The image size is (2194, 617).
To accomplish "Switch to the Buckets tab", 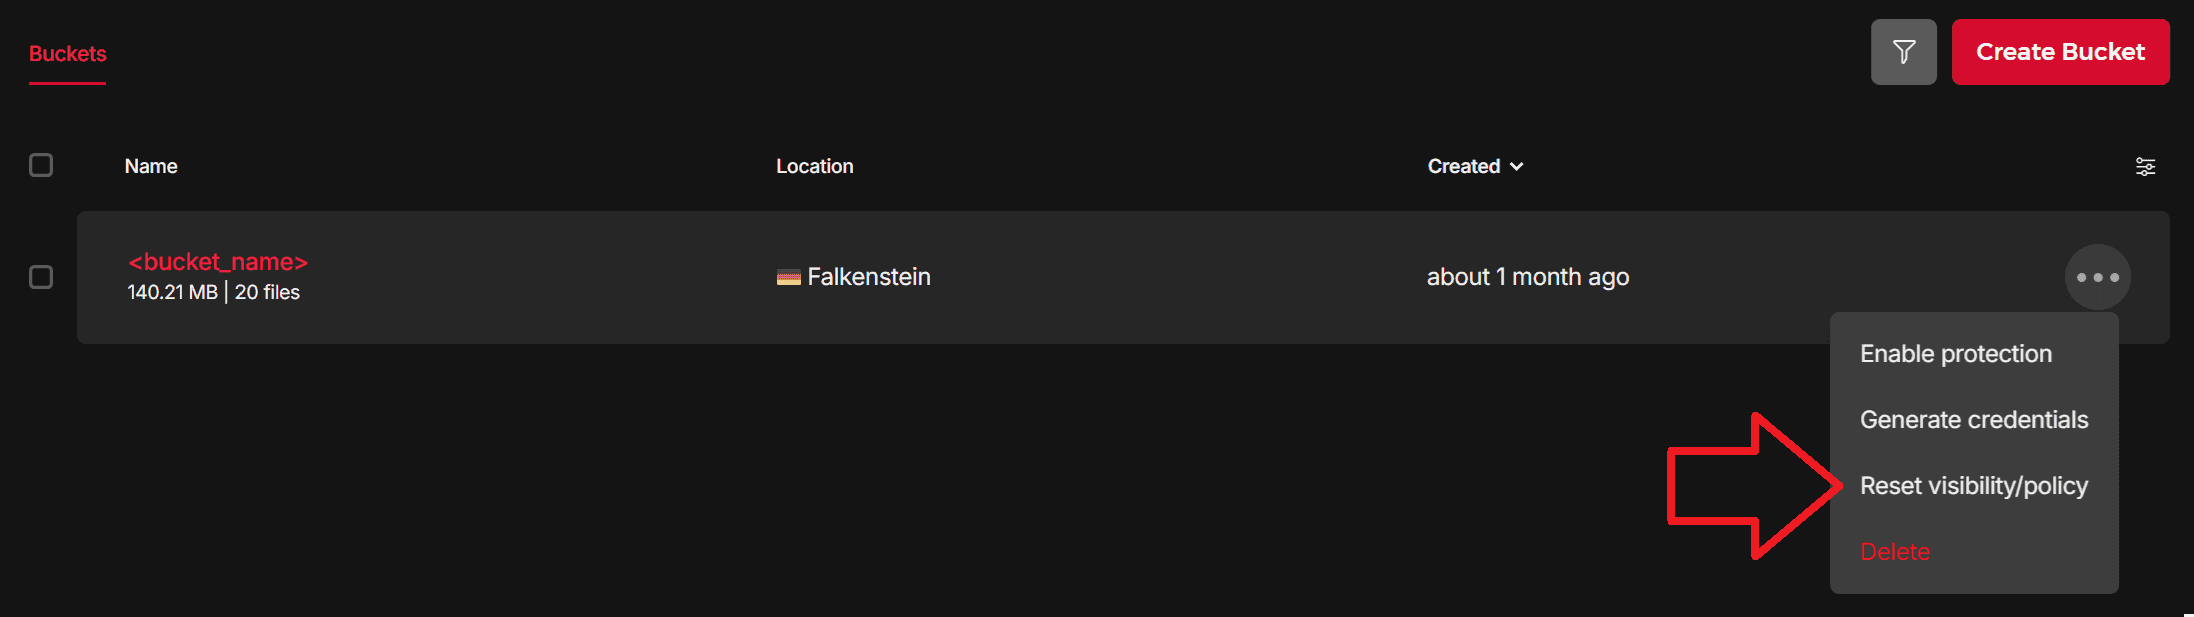I will (67, 54).
